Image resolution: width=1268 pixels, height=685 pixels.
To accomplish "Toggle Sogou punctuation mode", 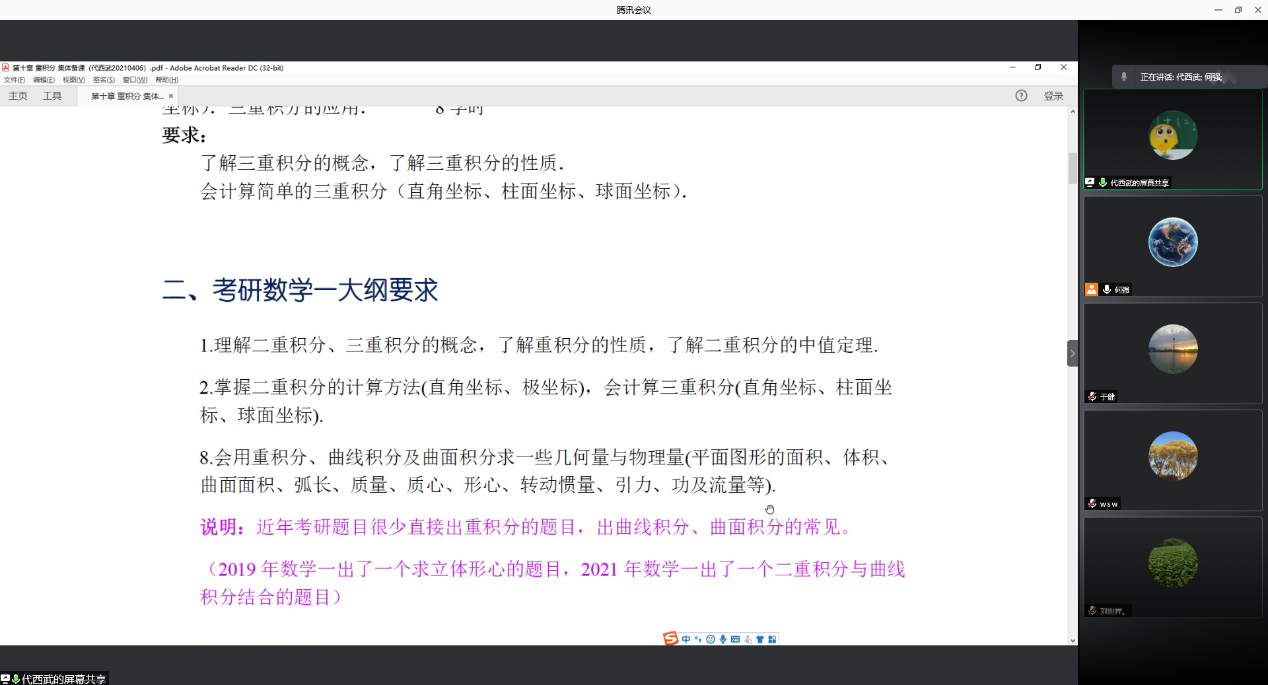I will [x=698, y=639].
